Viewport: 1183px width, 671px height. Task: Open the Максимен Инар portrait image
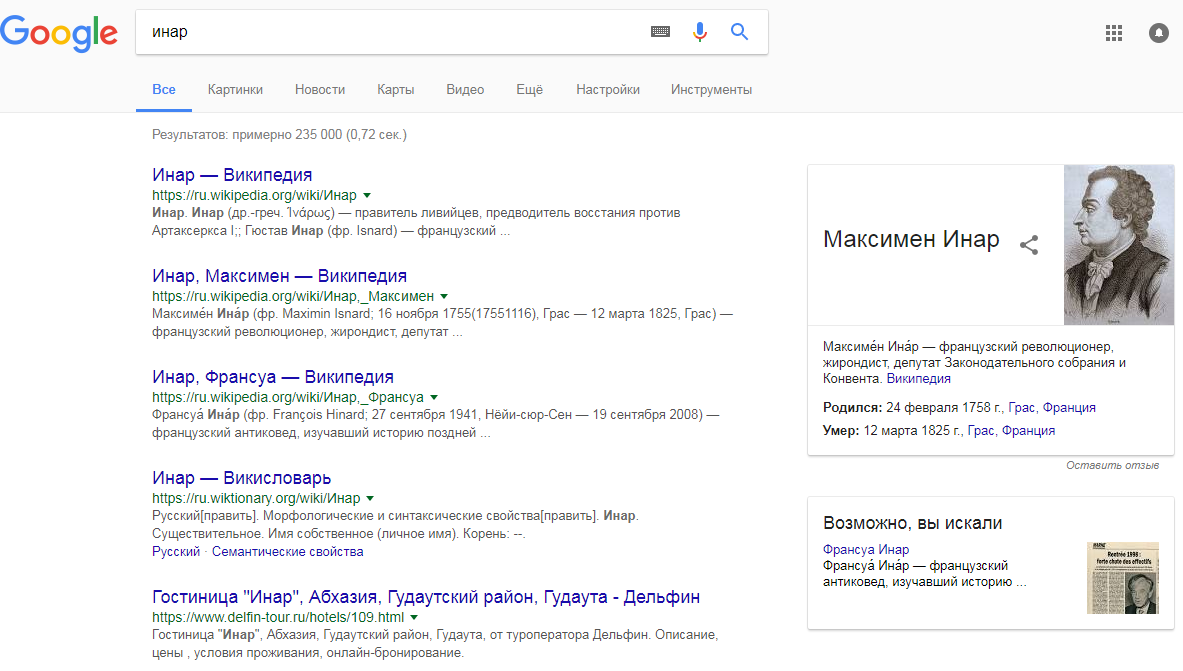coord(1119,245)
